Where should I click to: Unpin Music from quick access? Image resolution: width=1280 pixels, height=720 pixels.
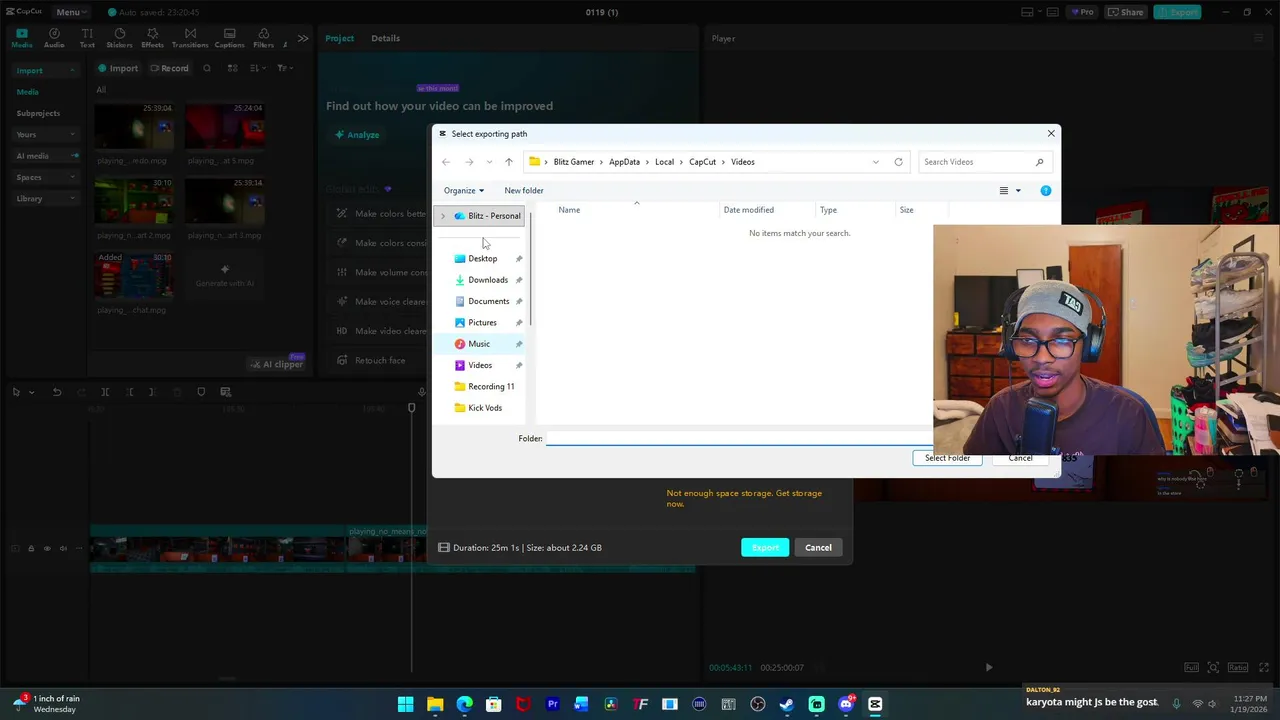point(519,344)
